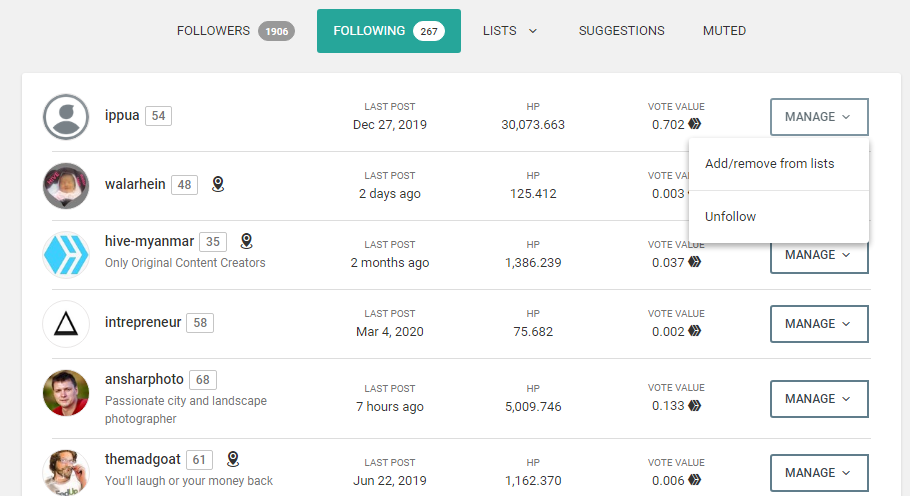The width and height of the screenshot is (910, 496).
Task: Click intrepreneur's triangle avatar icon
Action: click(66, 324)
